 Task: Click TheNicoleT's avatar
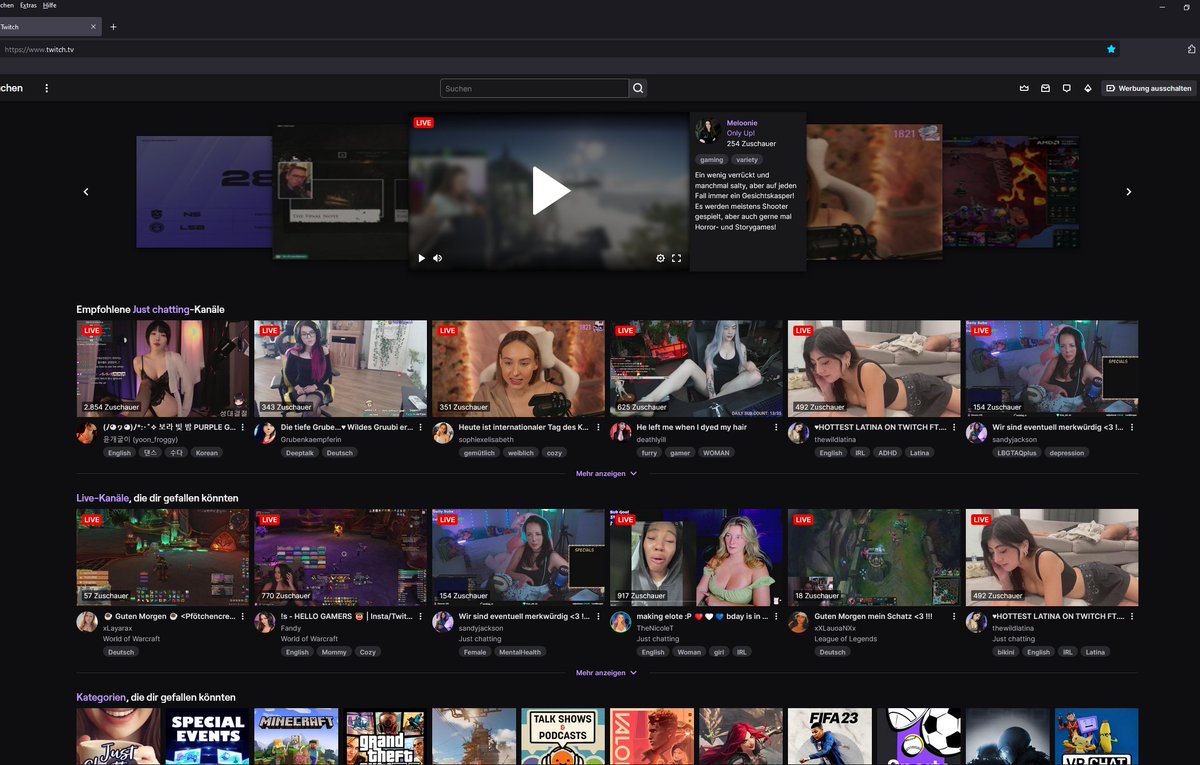(621, 621)
